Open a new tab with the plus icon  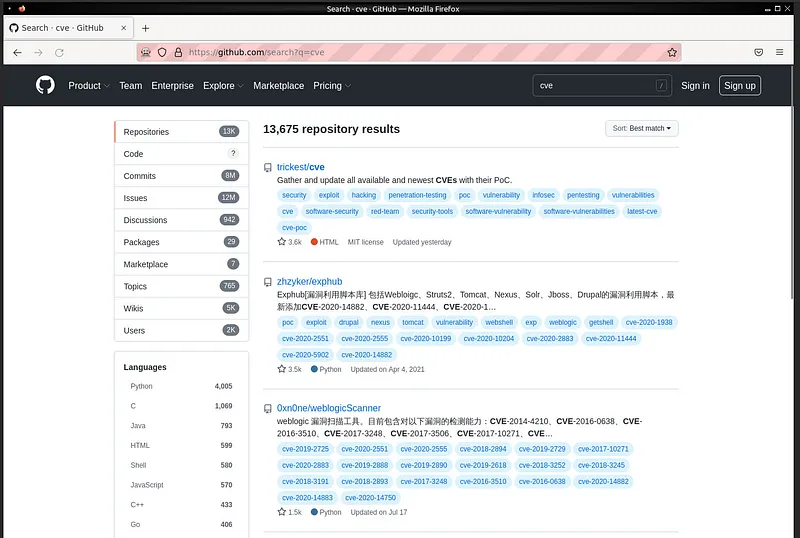145,28
